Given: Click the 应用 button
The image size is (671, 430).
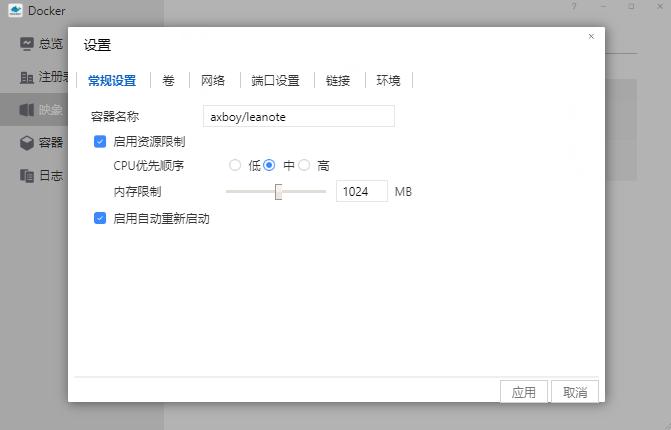Looking at the screenshot, I should pyautogui.click(x=524, y=392).
